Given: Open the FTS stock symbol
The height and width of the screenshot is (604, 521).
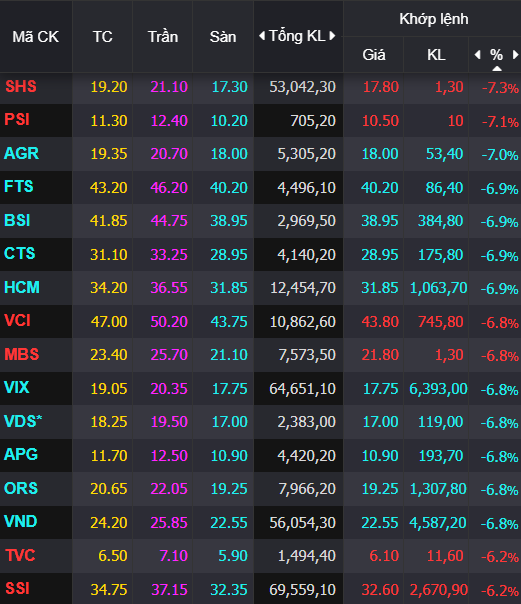Looking at the screenshot, I should pos(19,186).
